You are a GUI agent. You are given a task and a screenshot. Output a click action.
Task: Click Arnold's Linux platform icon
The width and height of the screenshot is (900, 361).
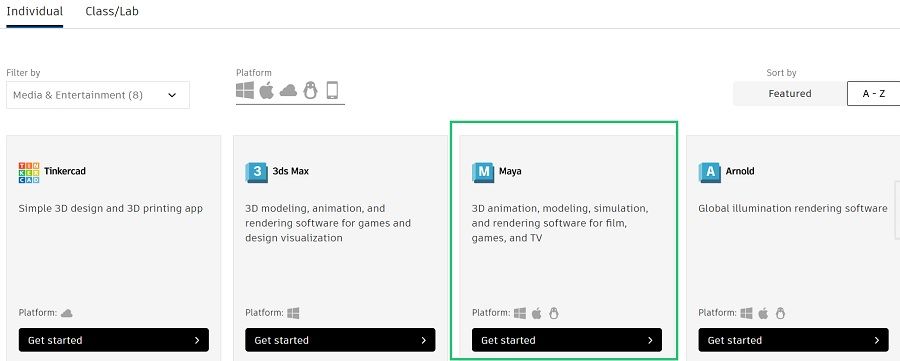pyautogui.click(x=780, y=313)
